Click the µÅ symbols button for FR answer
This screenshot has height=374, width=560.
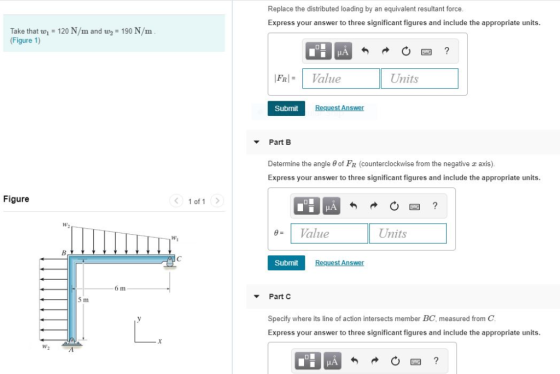coord(343,51)
